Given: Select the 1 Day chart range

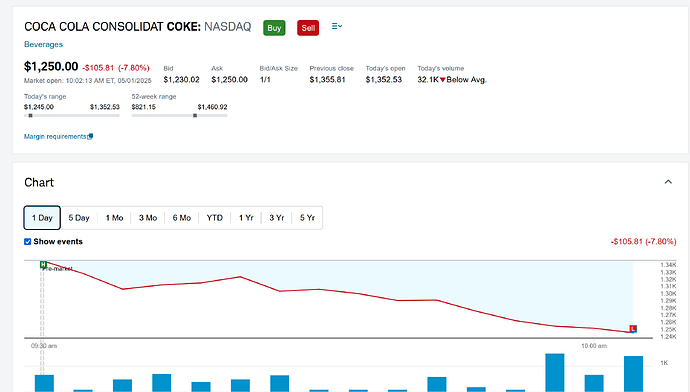Looking at the screenshot, I should [x=42, y=218].
